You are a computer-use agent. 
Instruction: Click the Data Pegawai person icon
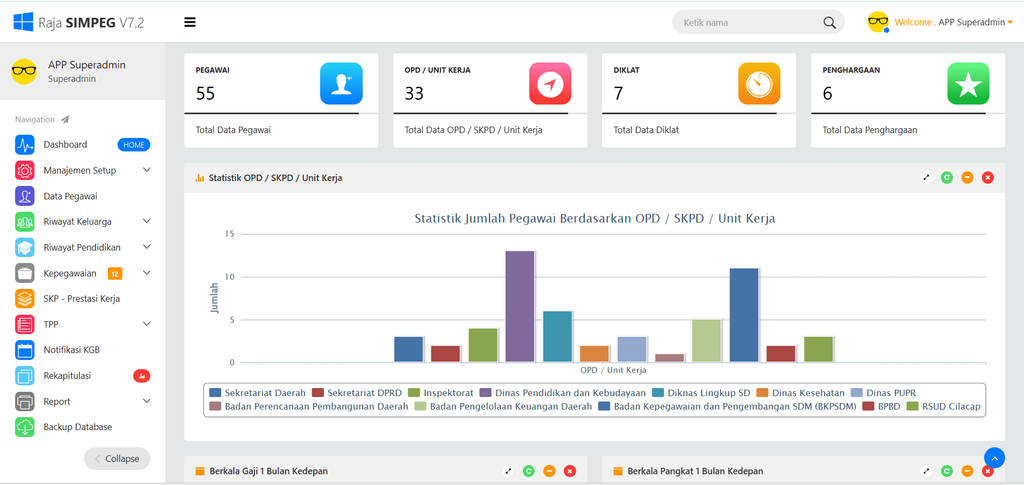25,196
